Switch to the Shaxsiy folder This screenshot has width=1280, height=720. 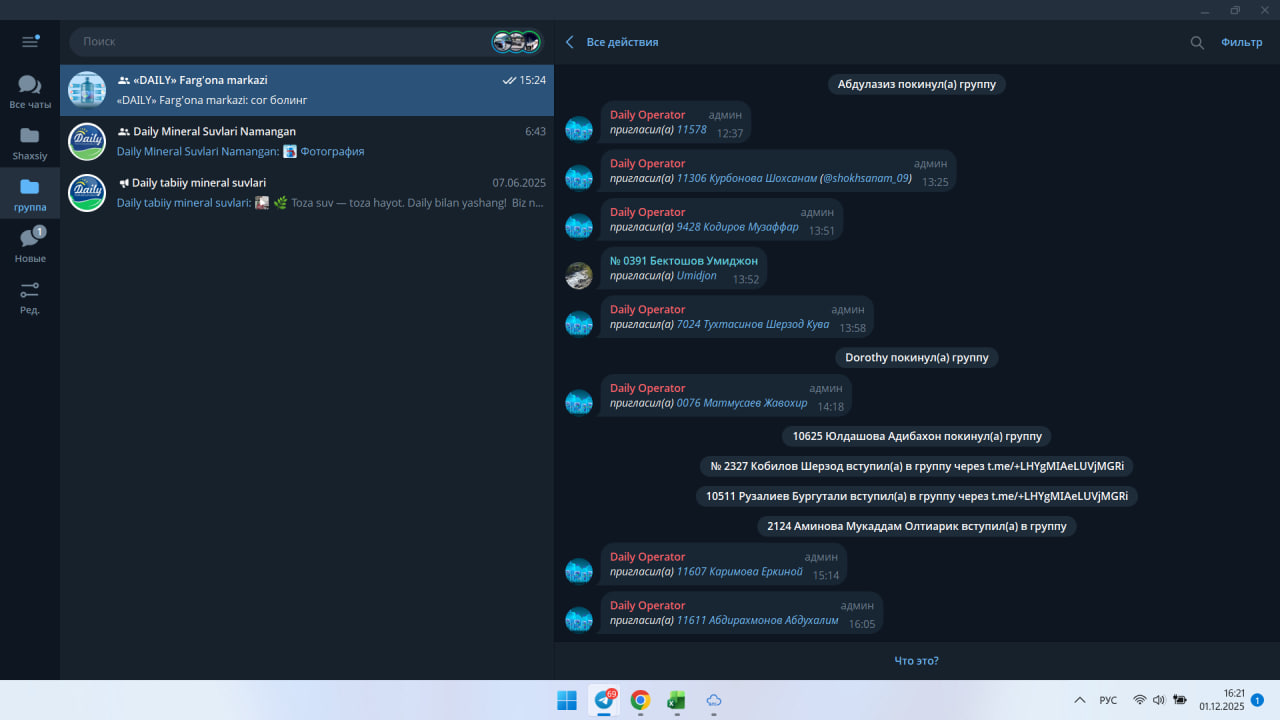30,143
